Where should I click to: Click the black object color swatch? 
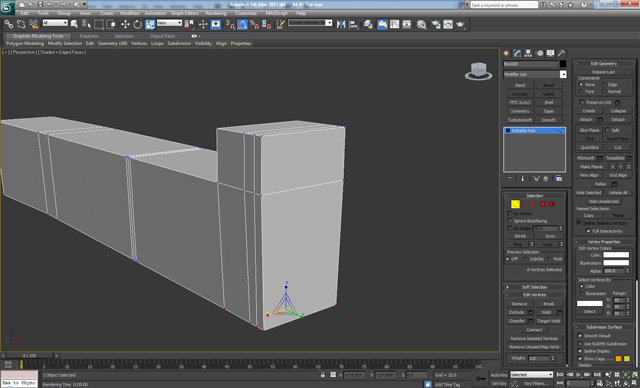563,64
